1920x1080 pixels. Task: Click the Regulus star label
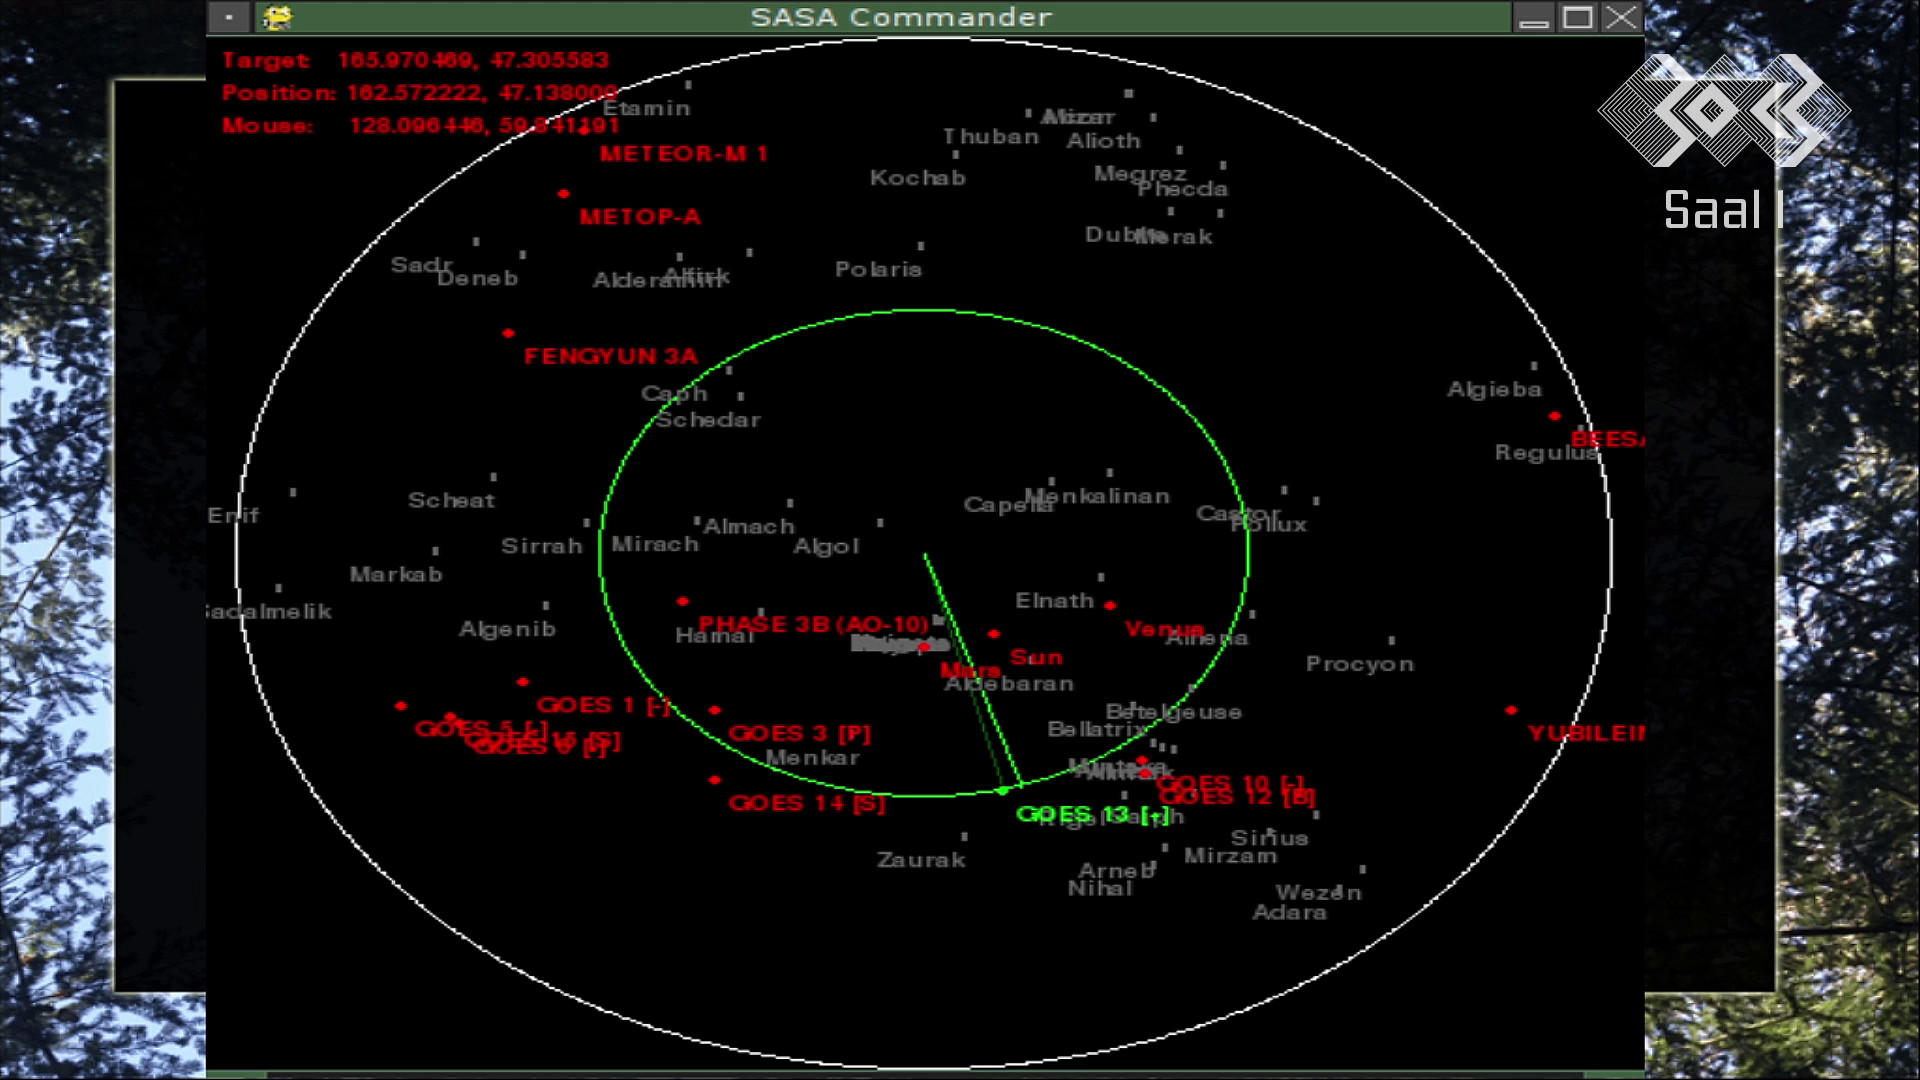(x=1546, y=453)
